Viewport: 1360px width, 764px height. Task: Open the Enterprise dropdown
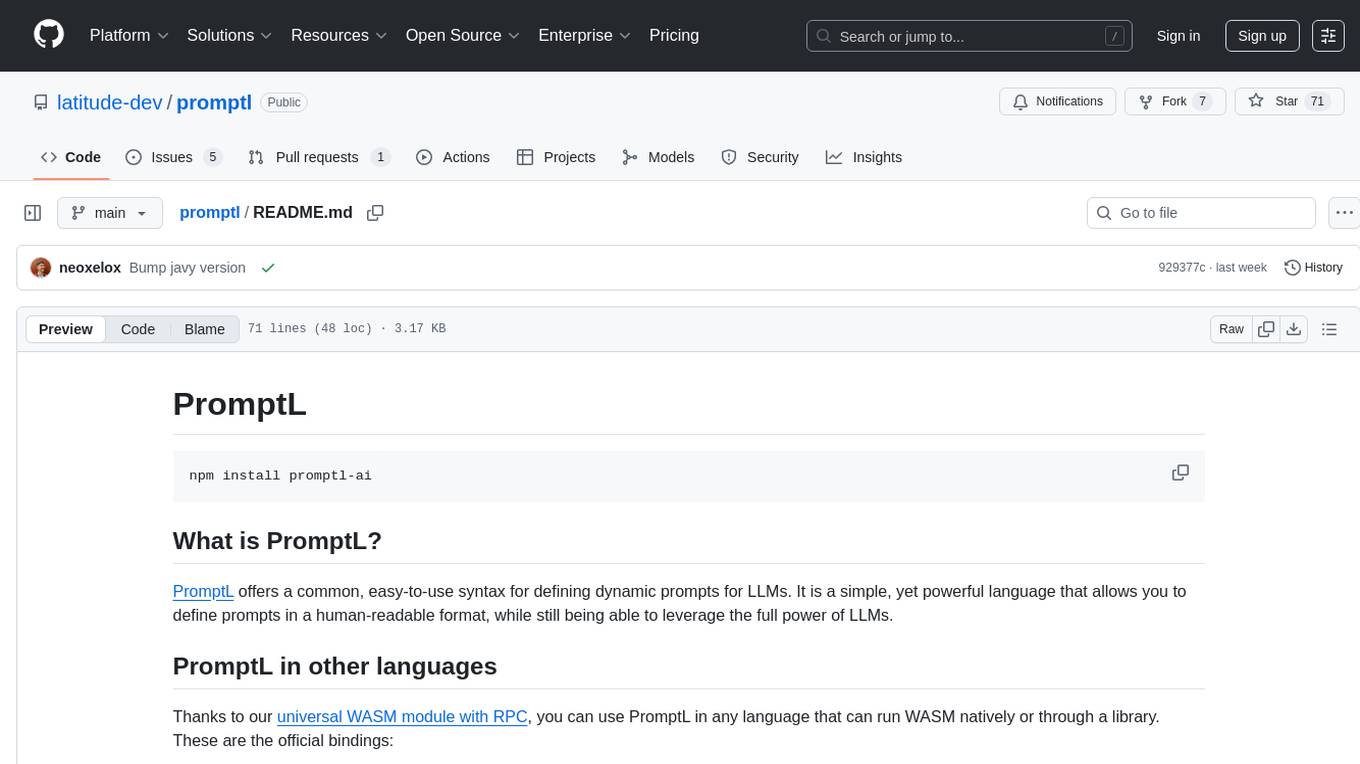[x=585, y=35]
